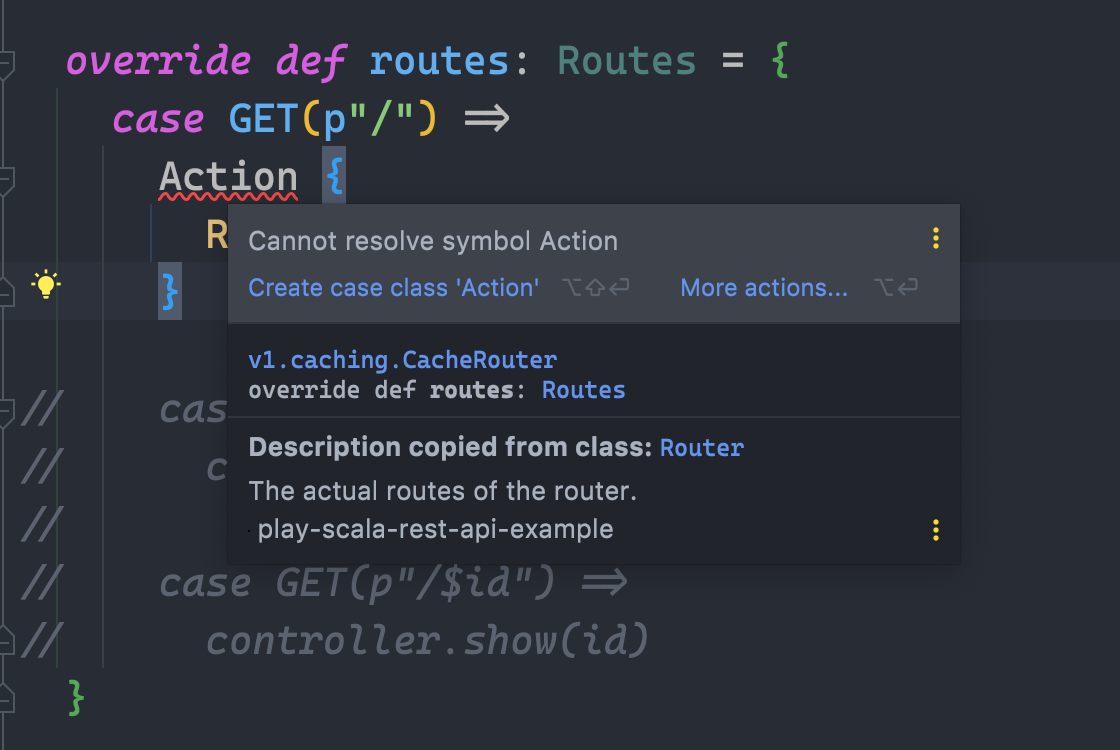Click the play-scala-rest-api-example module name
The height and width of the screenshot is (750, 1120).
[x=435, y=529]
